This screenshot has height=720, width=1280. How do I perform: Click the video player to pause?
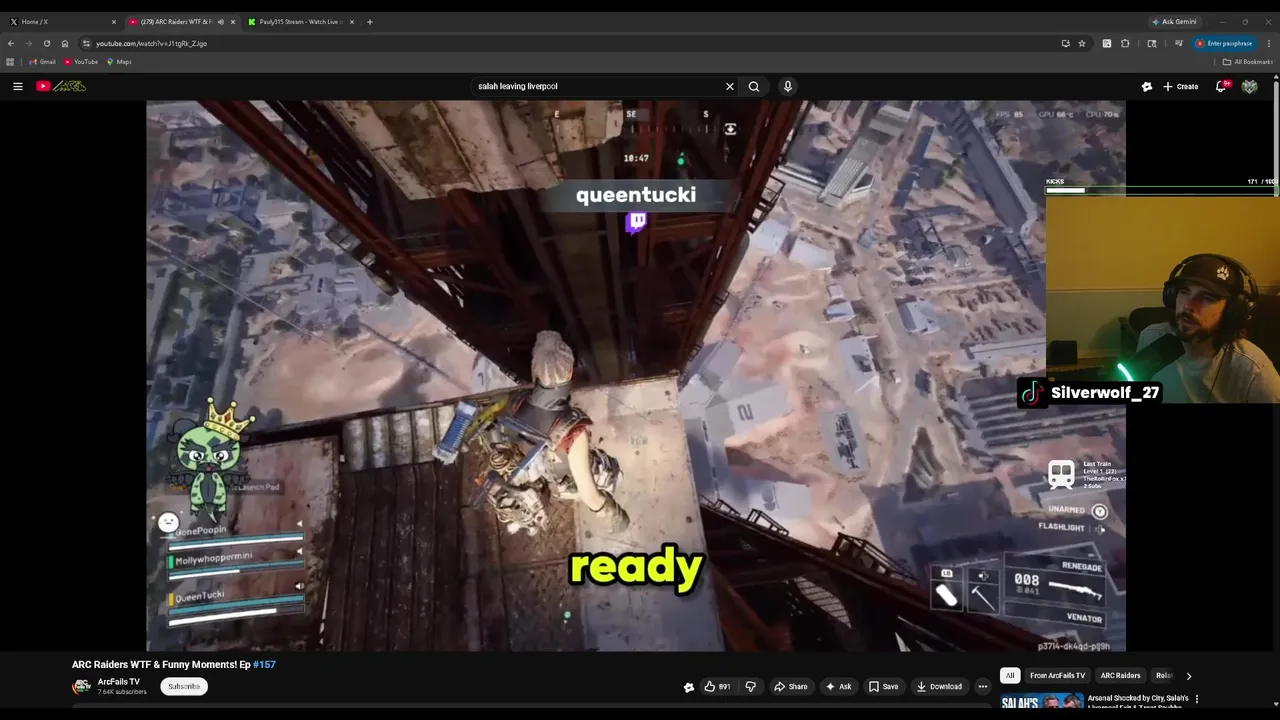636,376
